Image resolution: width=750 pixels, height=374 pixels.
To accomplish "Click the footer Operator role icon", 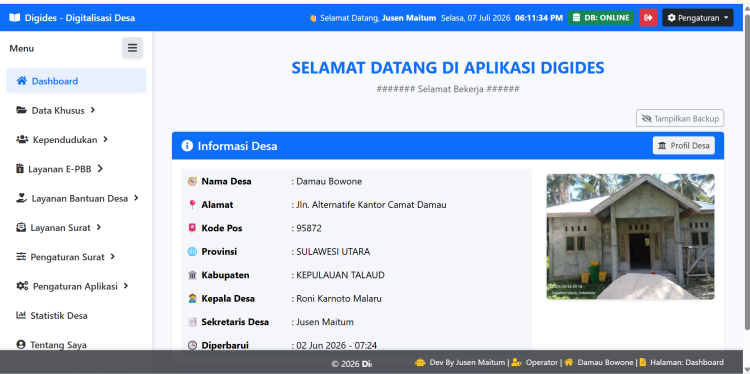I will tap(517, 363).
